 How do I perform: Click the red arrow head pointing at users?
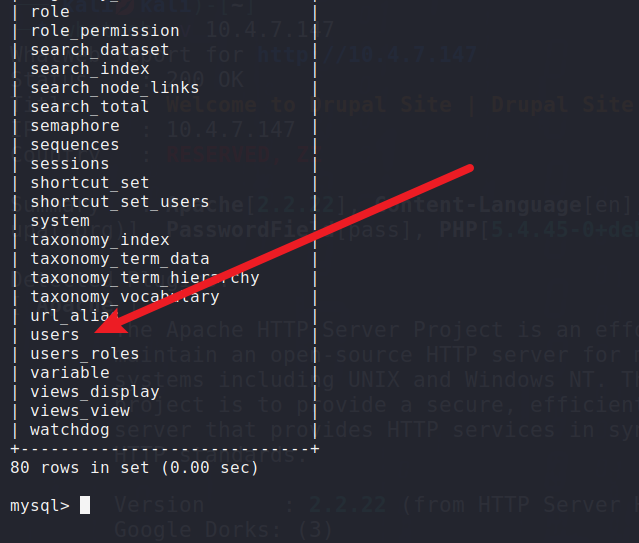[110, 323]
